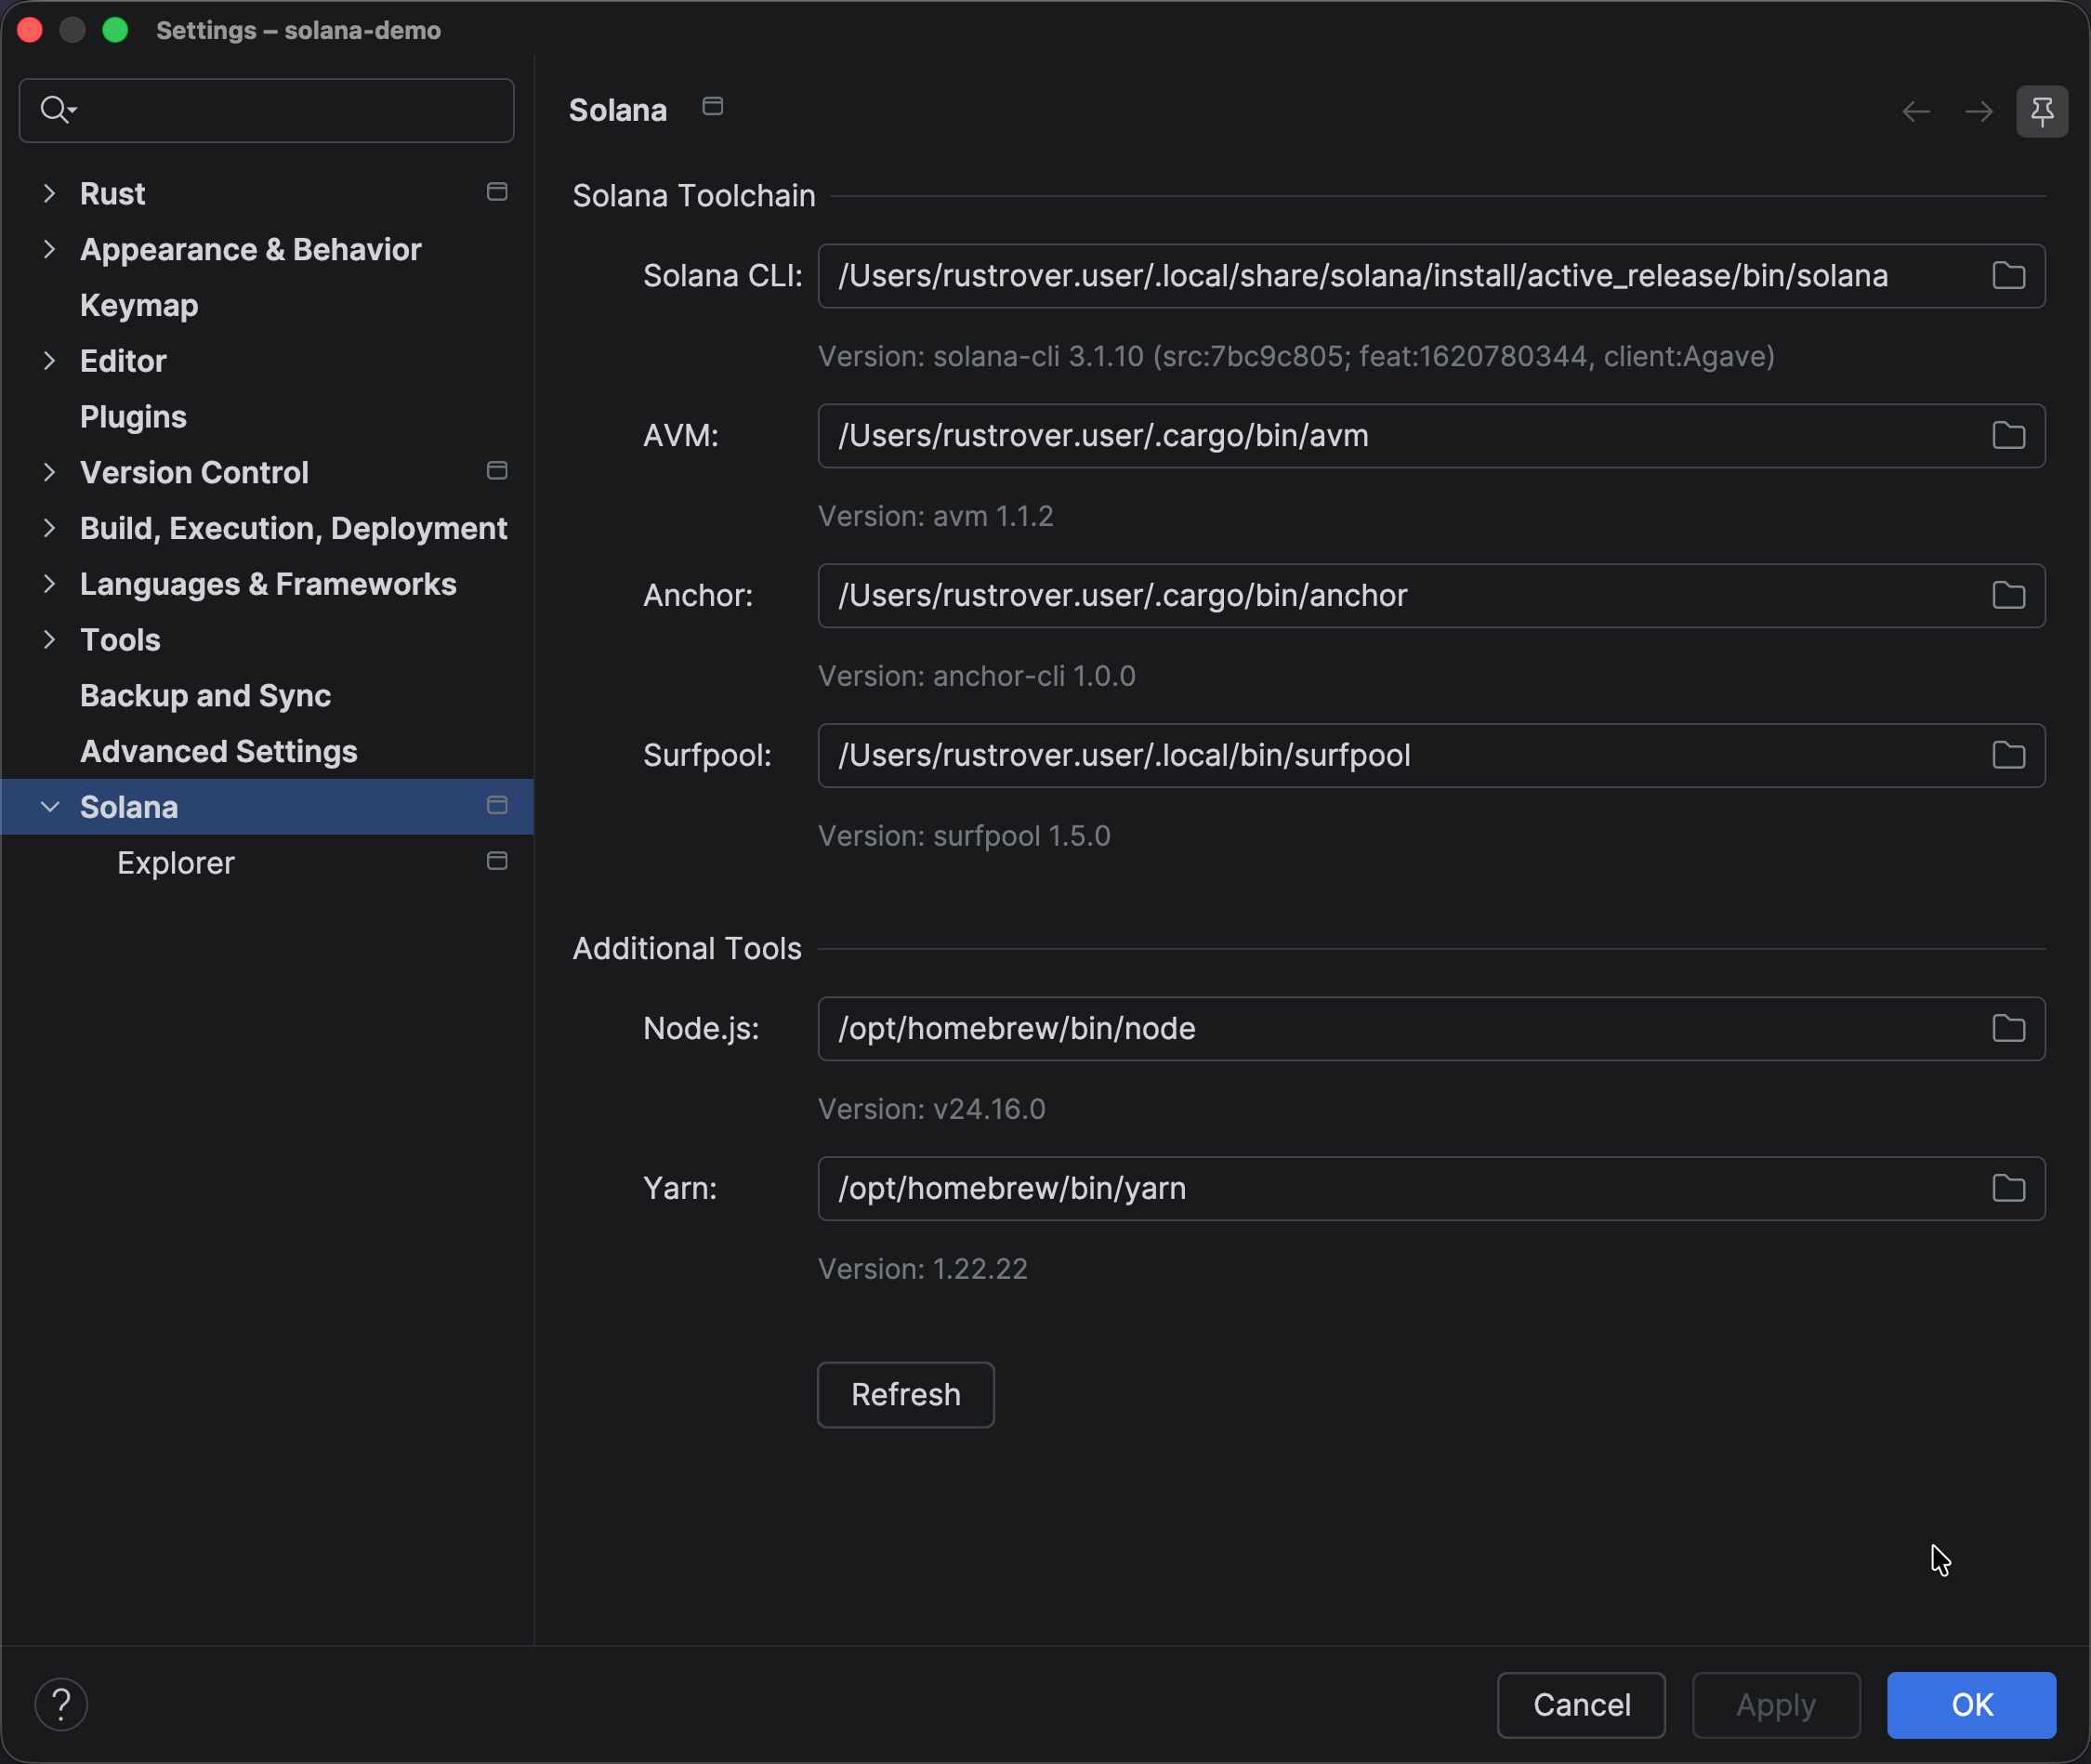Expand the Rust settings group

coord(49,193)
